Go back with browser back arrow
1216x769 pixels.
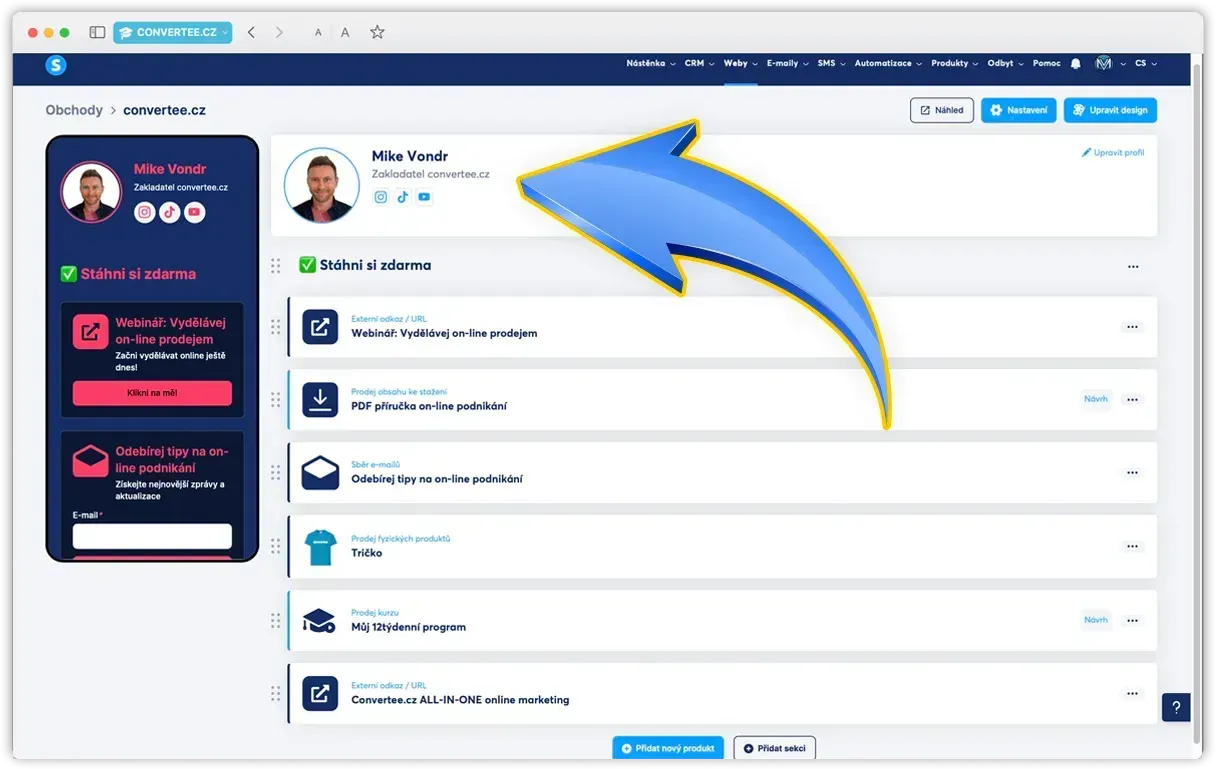point(251,32)
